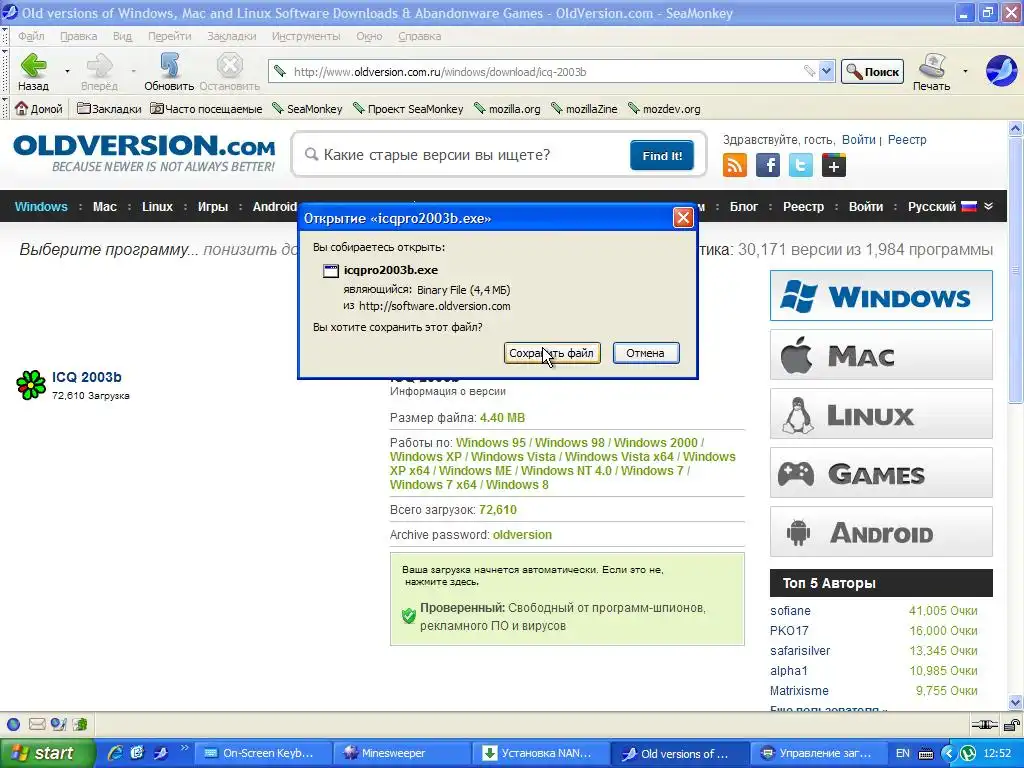Open the oldversion archive password link
This screenshot has width=1024, height=768.
click(522, 534)
